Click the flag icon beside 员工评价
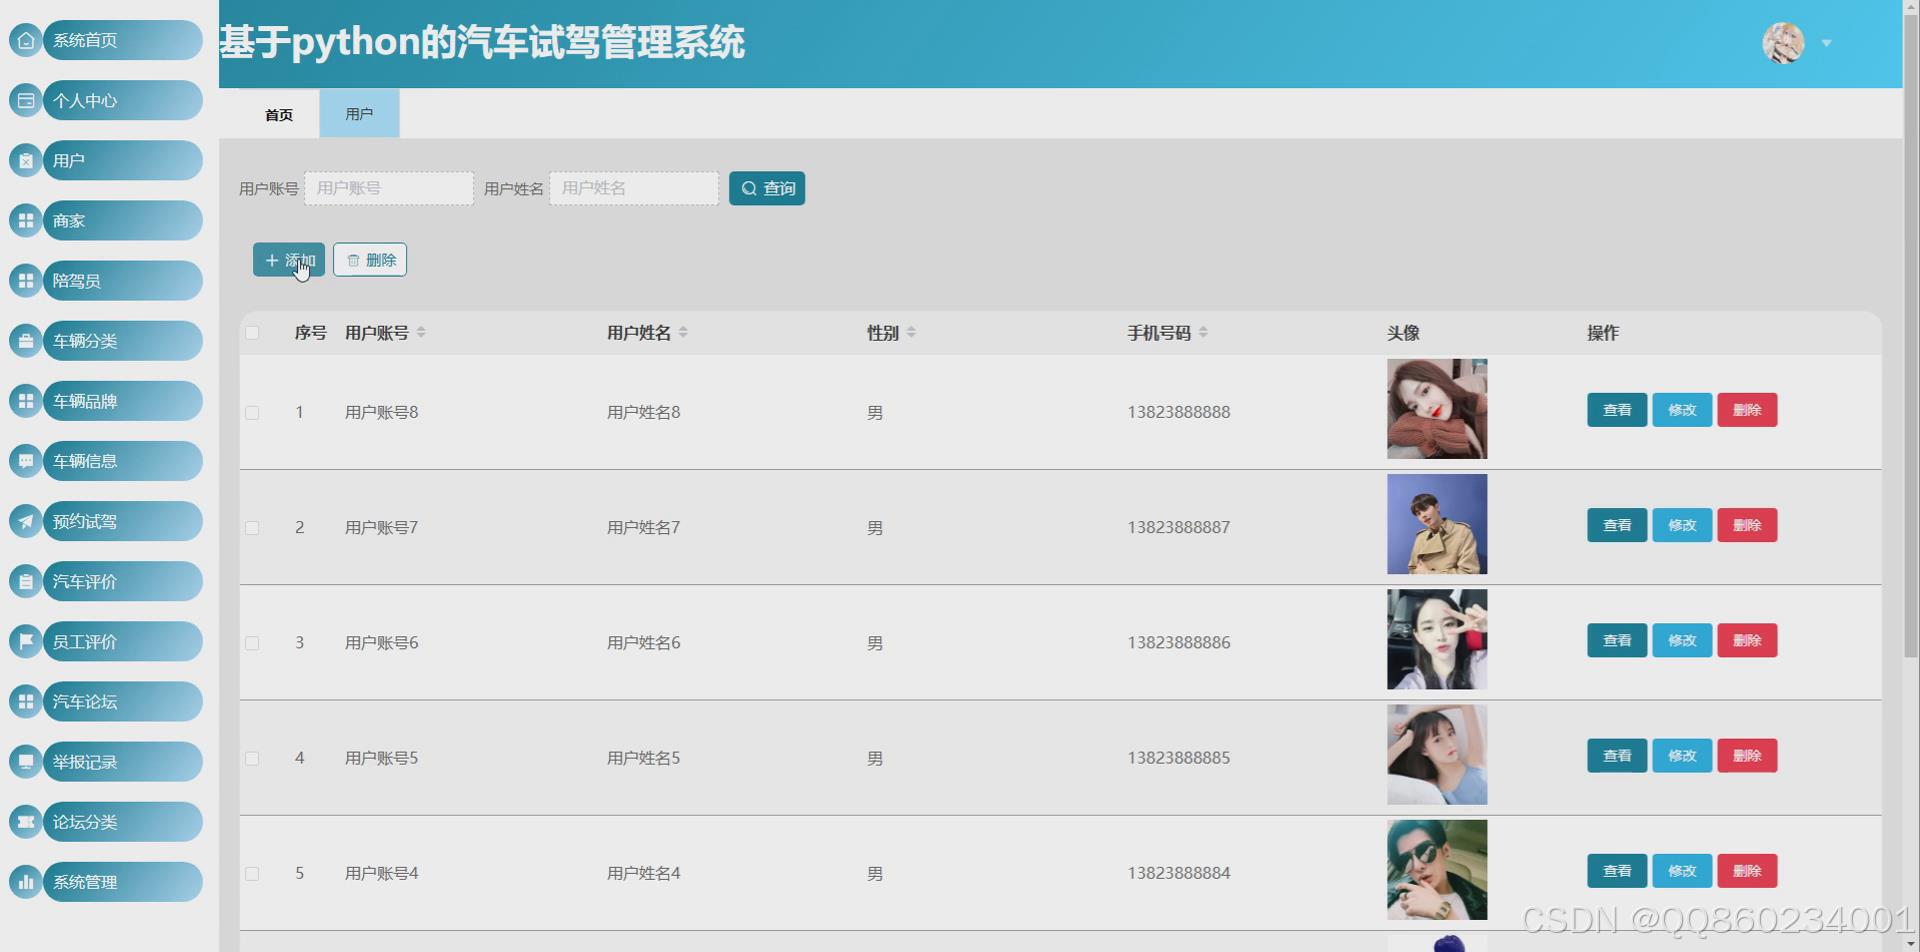 (26, 641)
